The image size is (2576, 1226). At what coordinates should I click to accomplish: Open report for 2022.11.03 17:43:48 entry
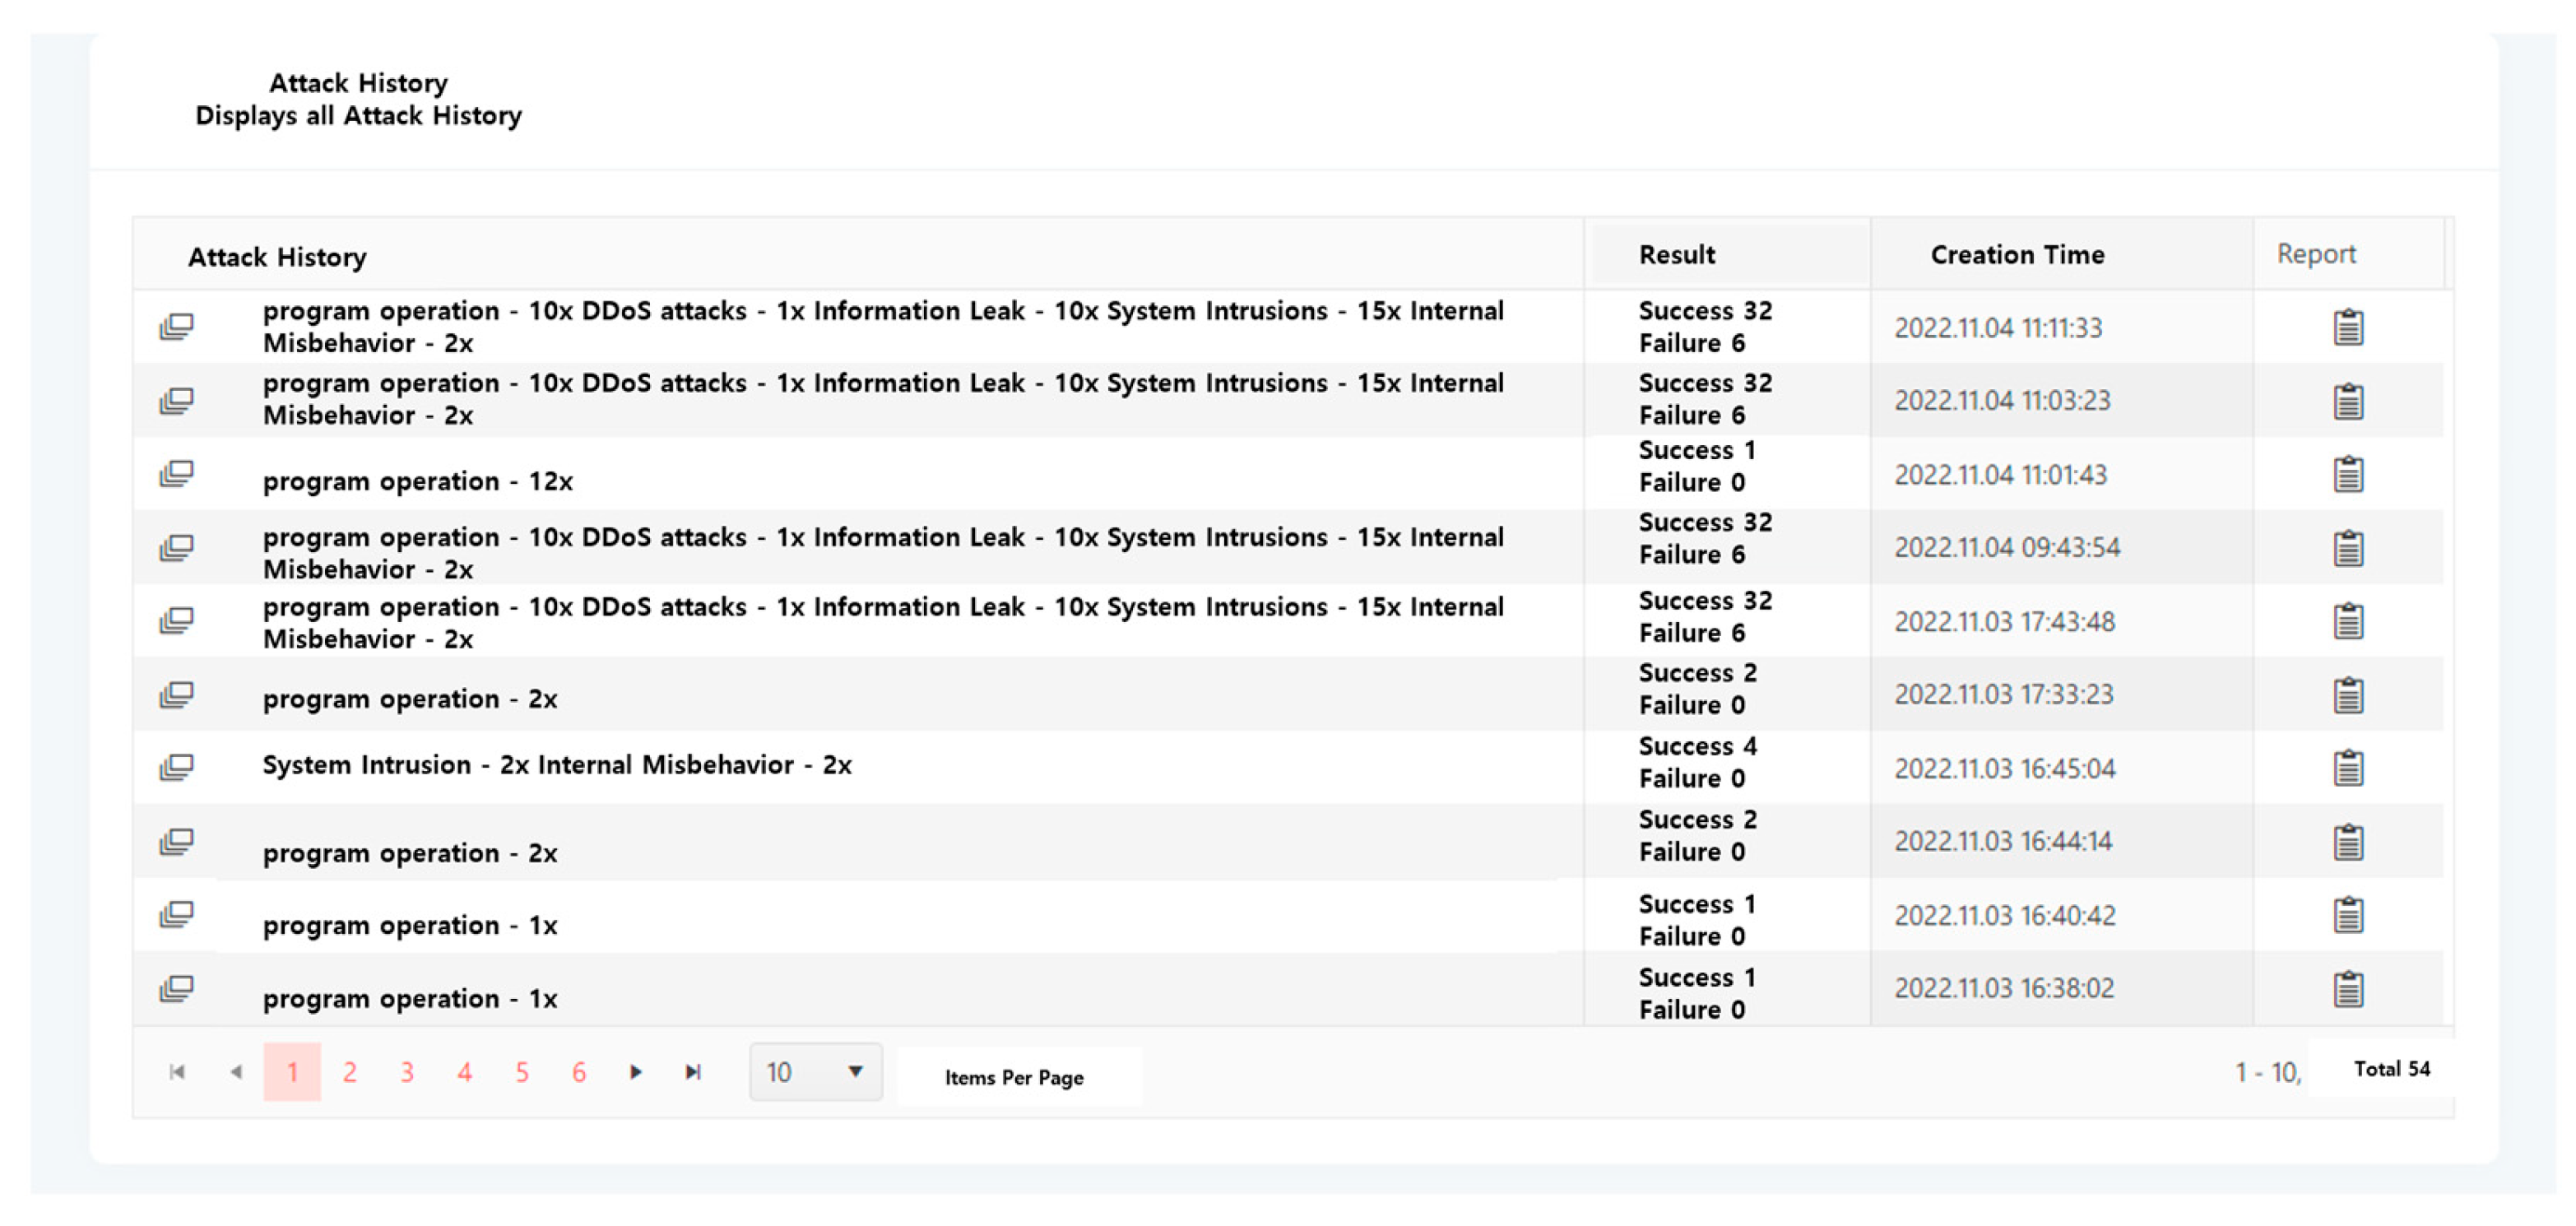click(2347, 622)
